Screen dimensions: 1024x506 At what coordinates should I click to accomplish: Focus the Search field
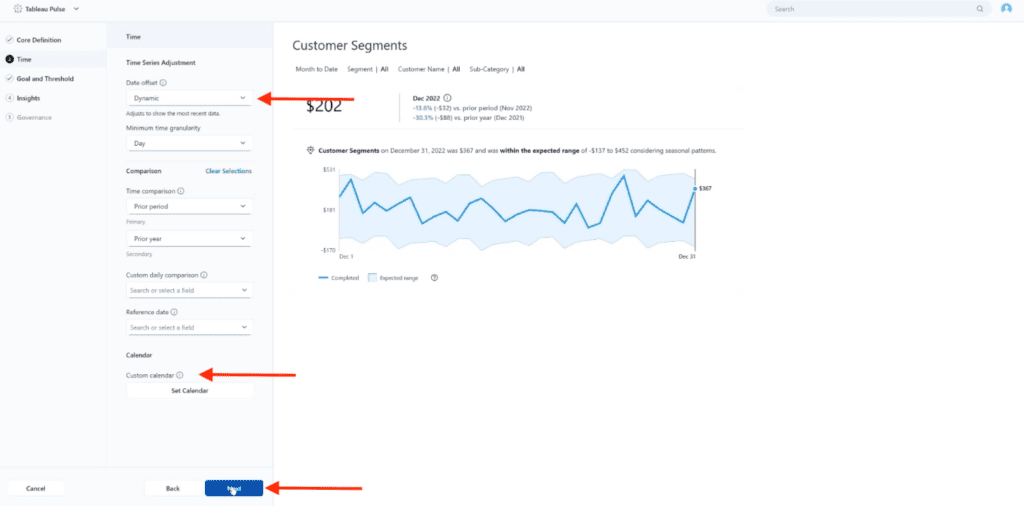(878, 9)
